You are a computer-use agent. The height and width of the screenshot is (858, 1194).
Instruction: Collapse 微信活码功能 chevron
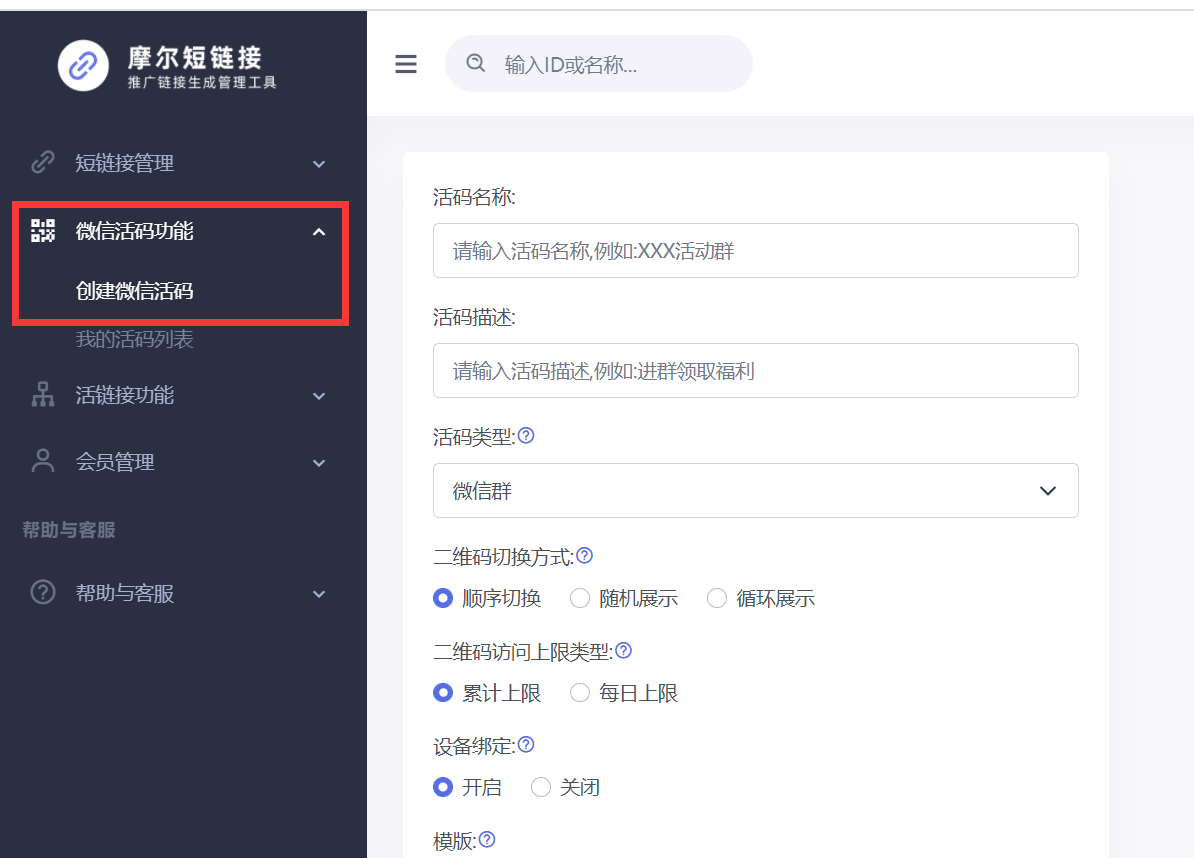(319, 231)
